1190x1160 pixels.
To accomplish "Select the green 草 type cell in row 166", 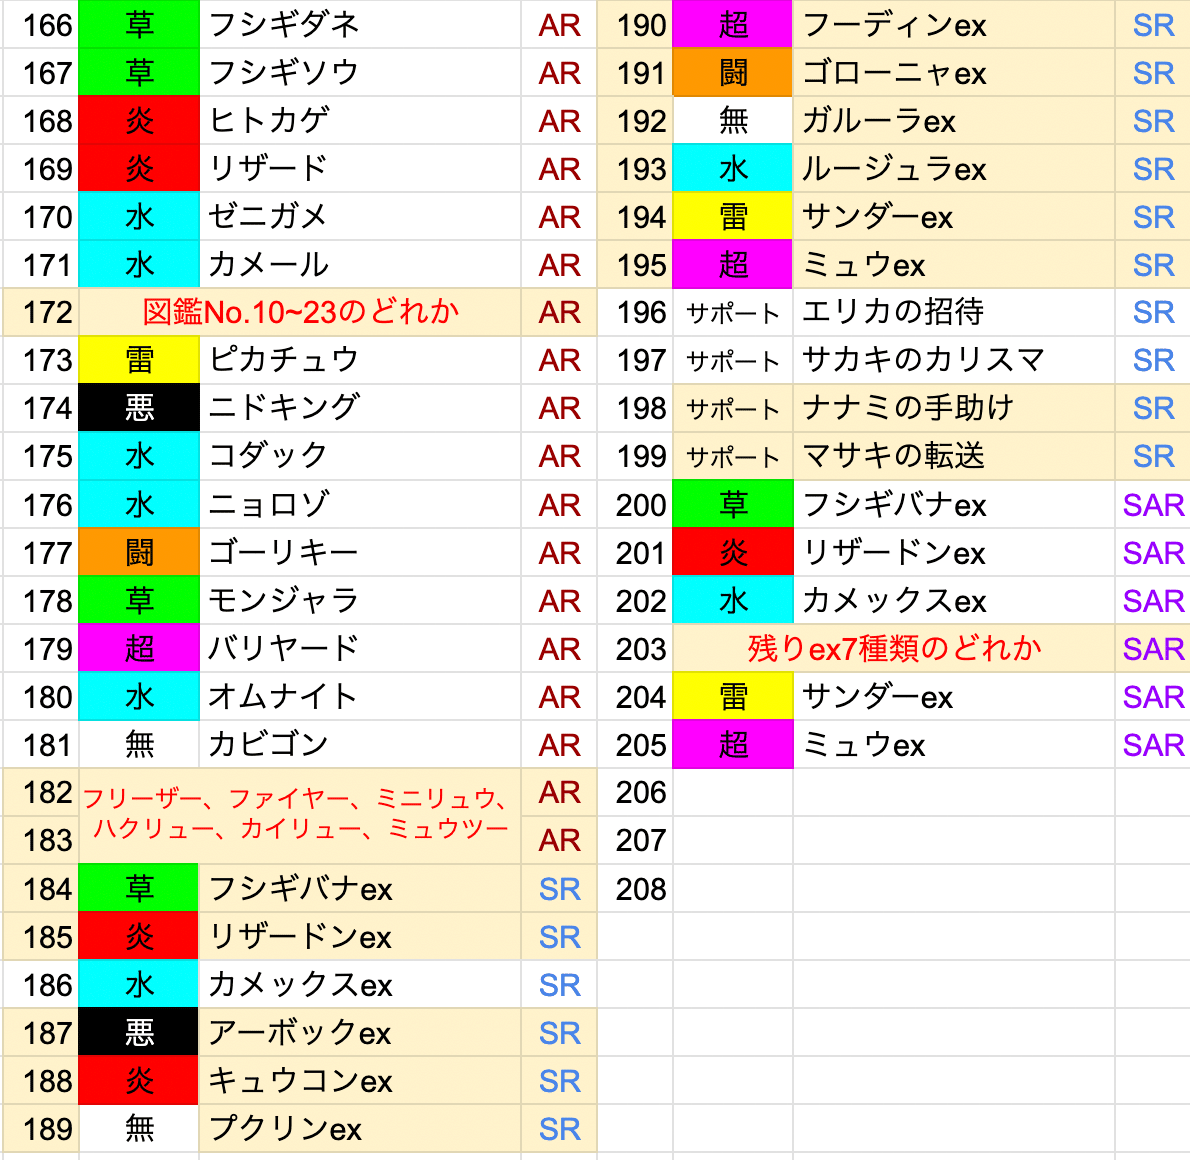I will [140, 24].
